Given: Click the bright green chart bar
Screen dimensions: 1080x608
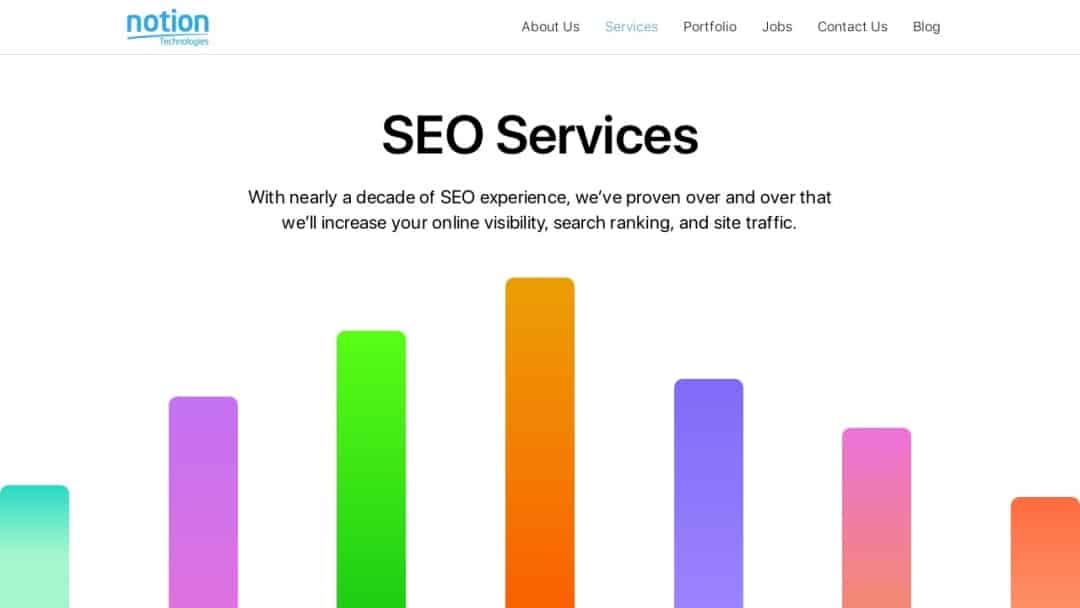Looking at the screenshot, I should click(x=371, y=469).
